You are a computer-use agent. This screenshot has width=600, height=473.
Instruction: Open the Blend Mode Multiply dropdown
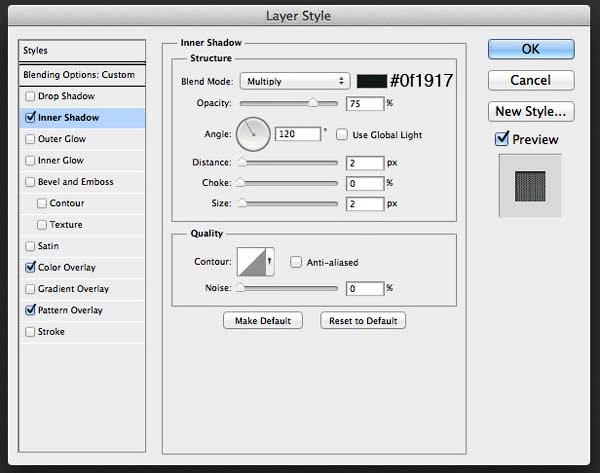click(295, 81)
